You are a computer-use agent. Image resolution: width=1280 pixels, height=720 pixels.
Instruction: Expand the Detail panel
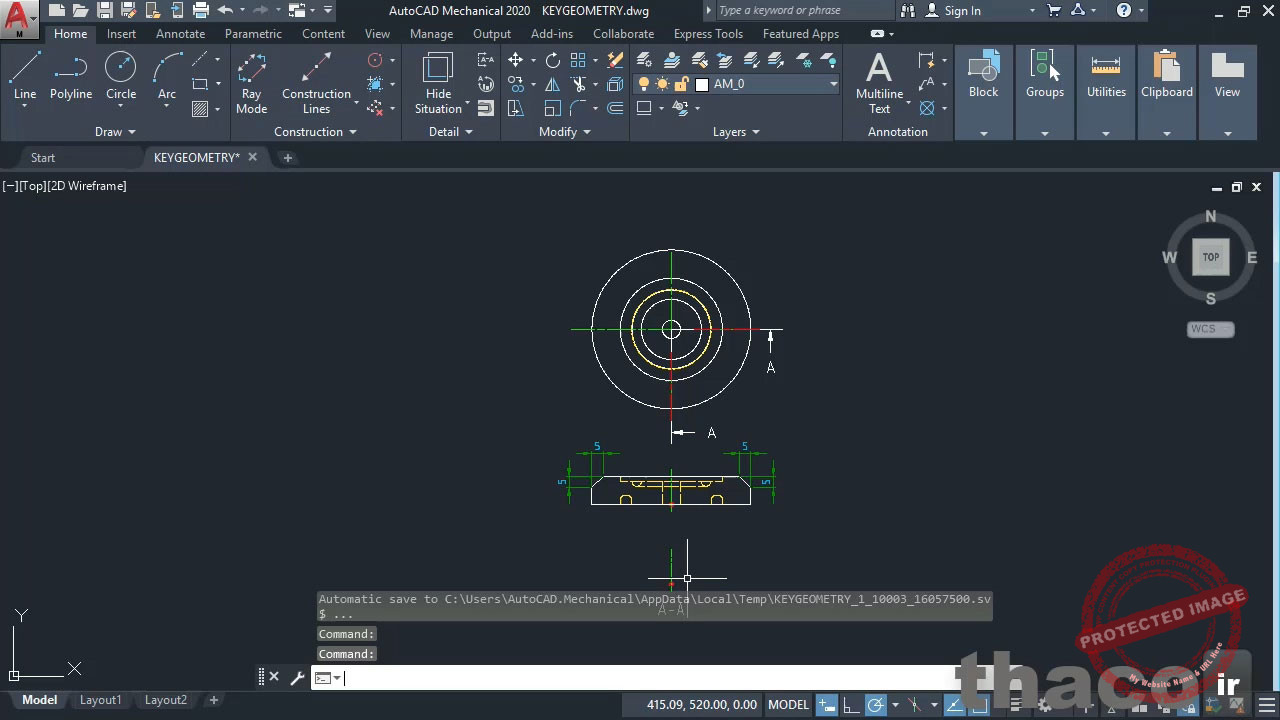[450, 132]
